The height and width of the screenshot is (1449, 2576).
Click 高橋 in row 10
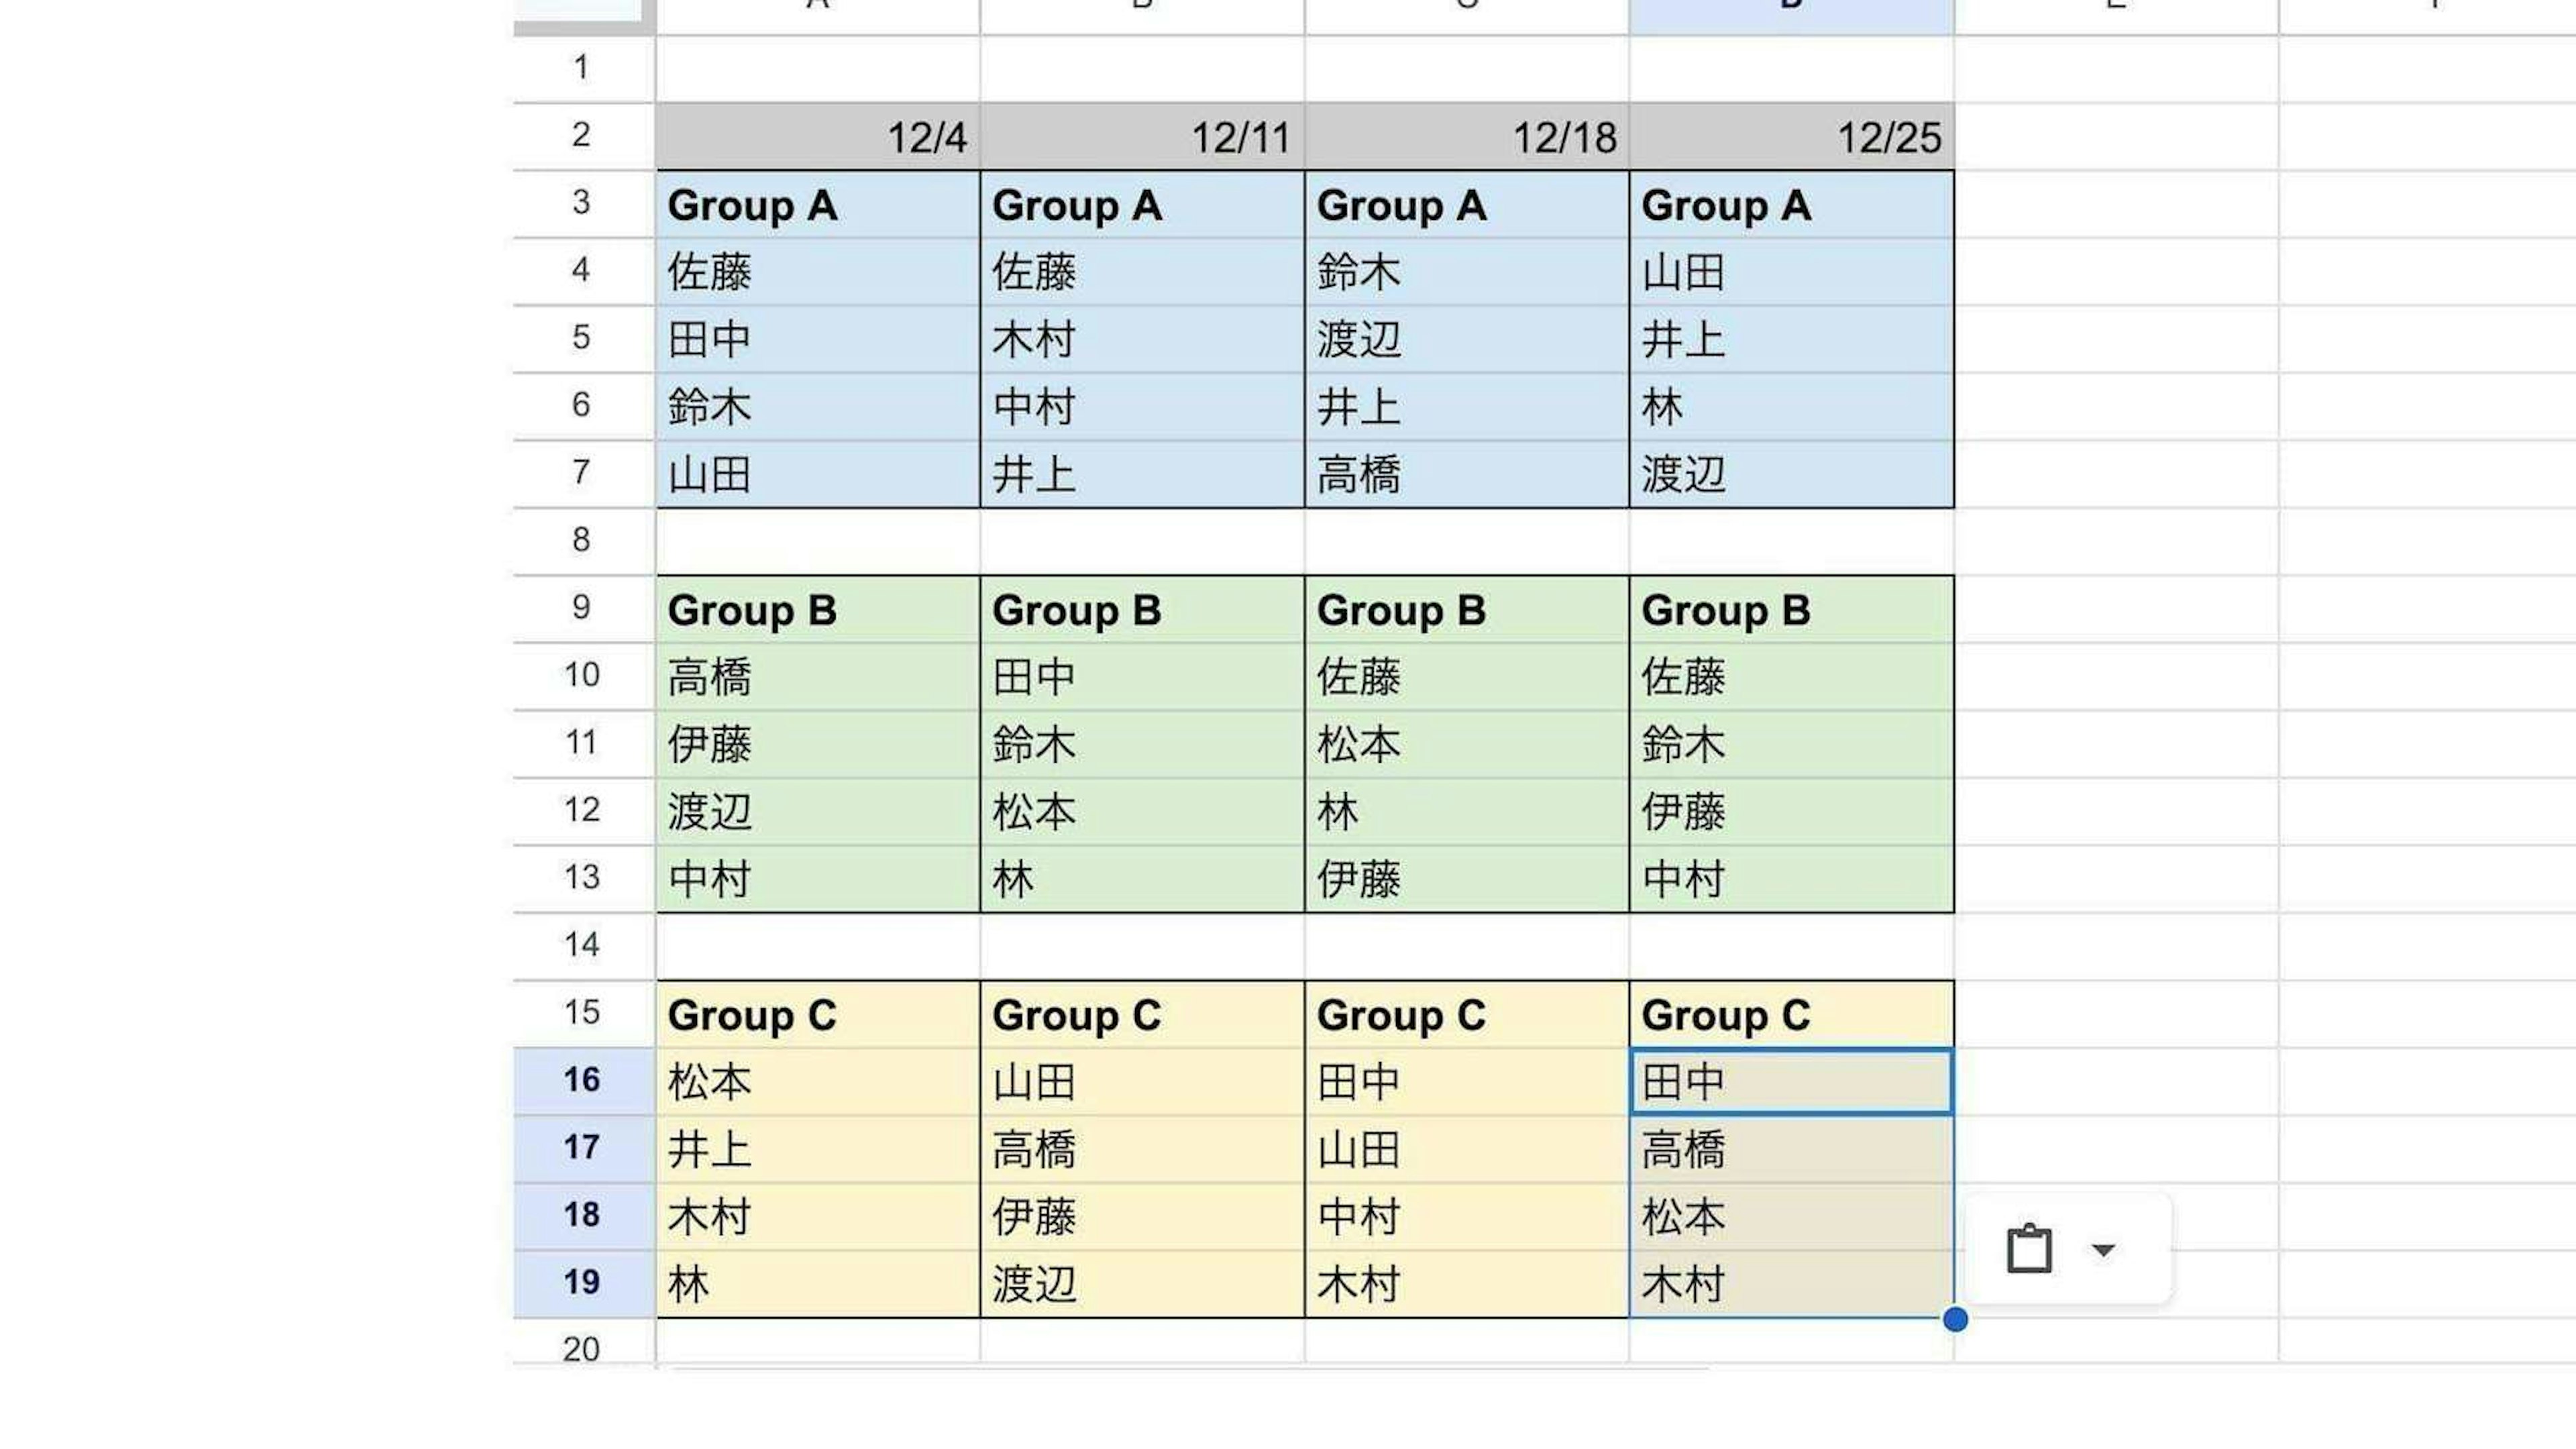click(x=817, y=677)
